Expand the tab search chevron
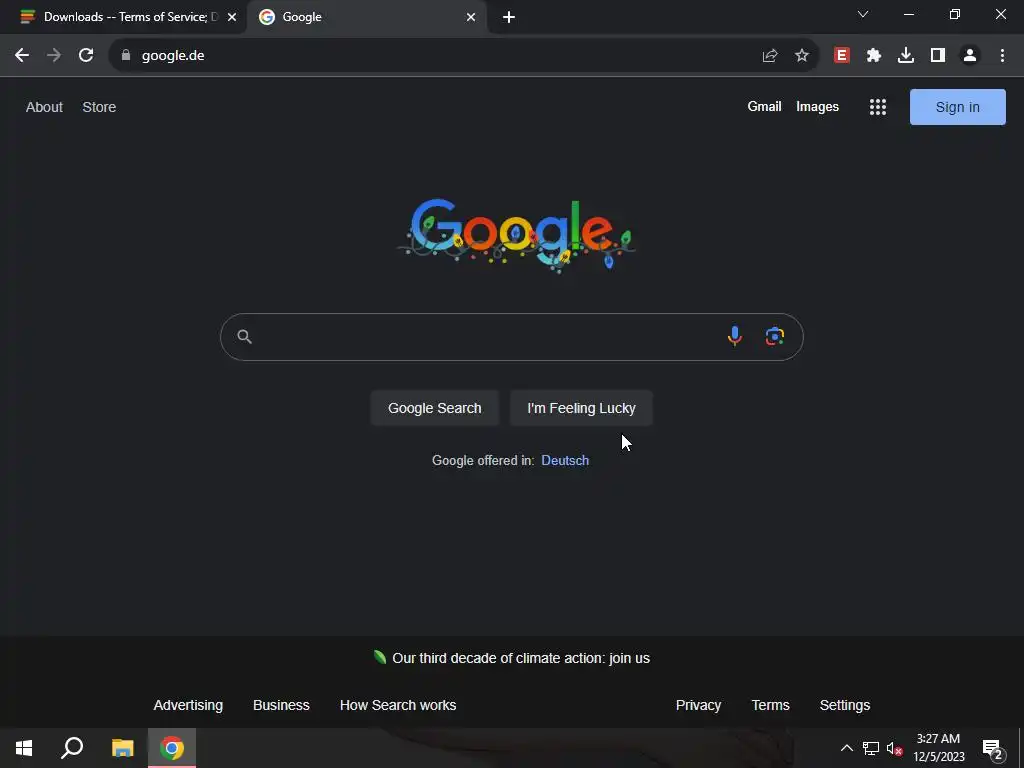The width and height of the screenshot is (1024, 768). click(863, 14)
